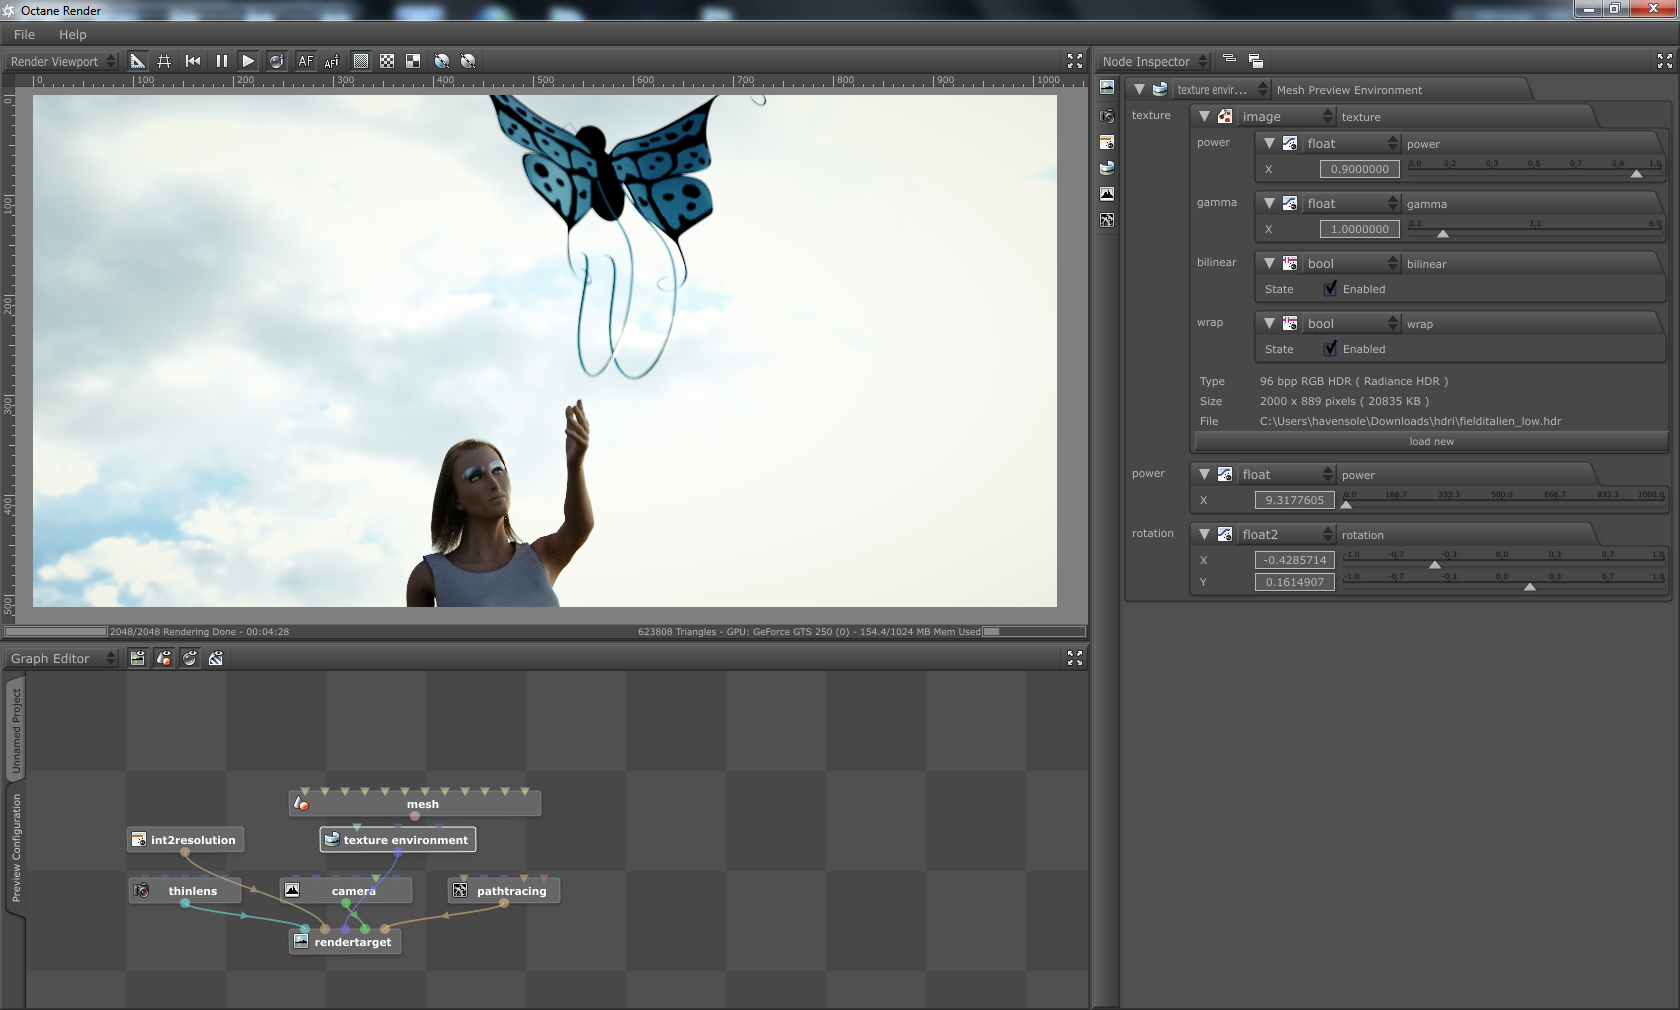Show the kernel node via sidebar icon

tap(1107, 220)
